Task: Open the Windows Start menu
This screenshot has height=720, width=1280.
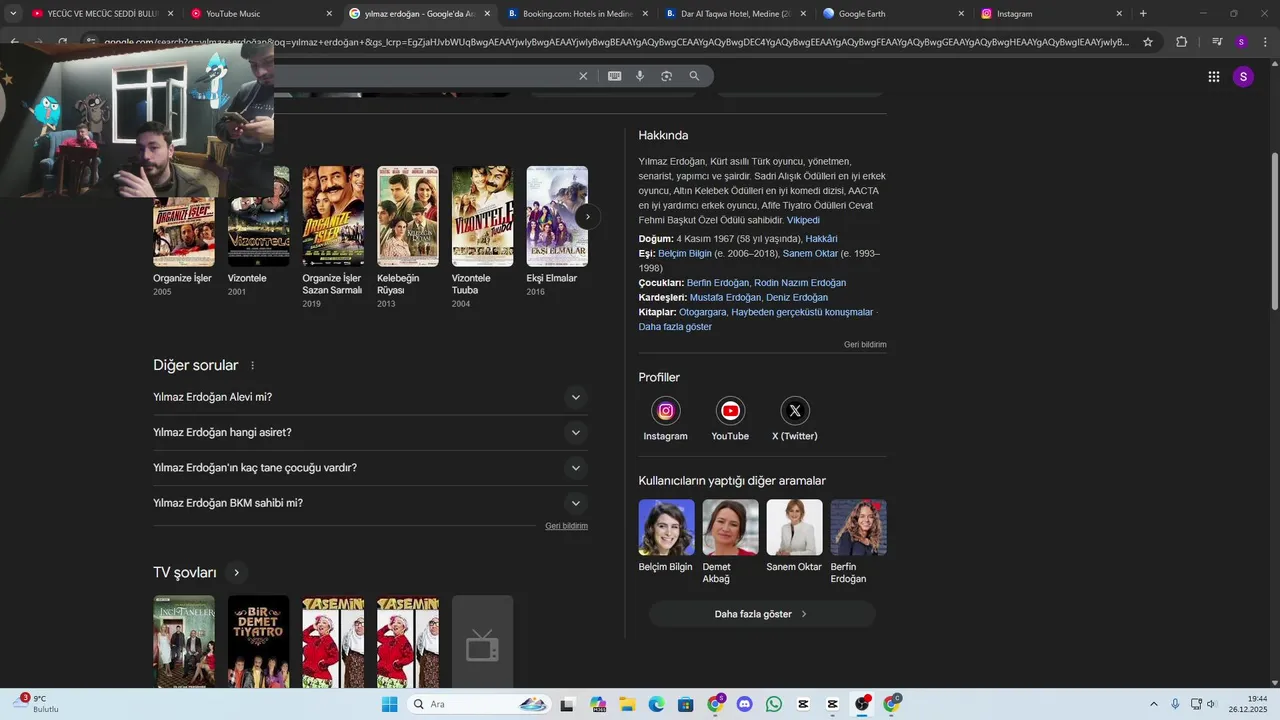Action: (x=389, y=704)
